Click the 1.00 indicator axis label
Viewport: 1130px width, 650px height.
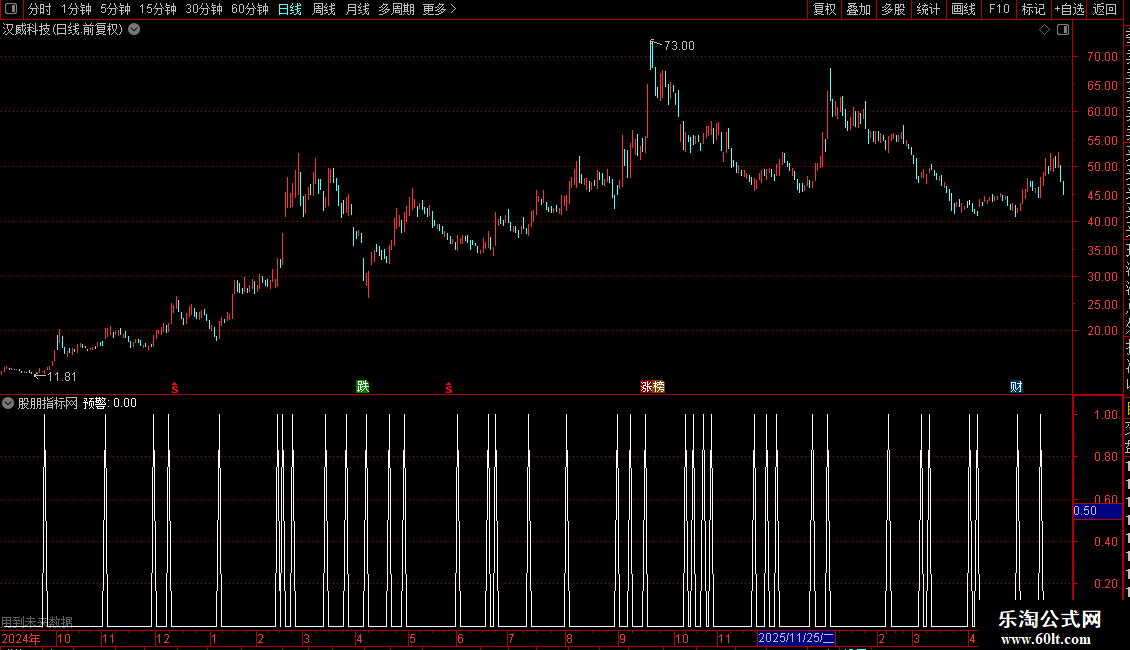pyautogui.click(x=1105, y=414)
